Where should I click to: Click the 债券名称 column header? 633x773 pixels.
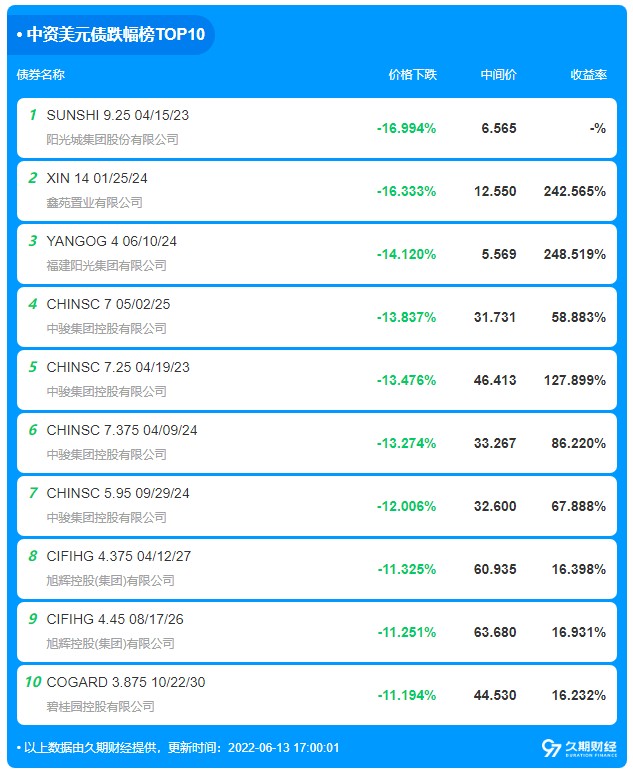tap(40, 74)
